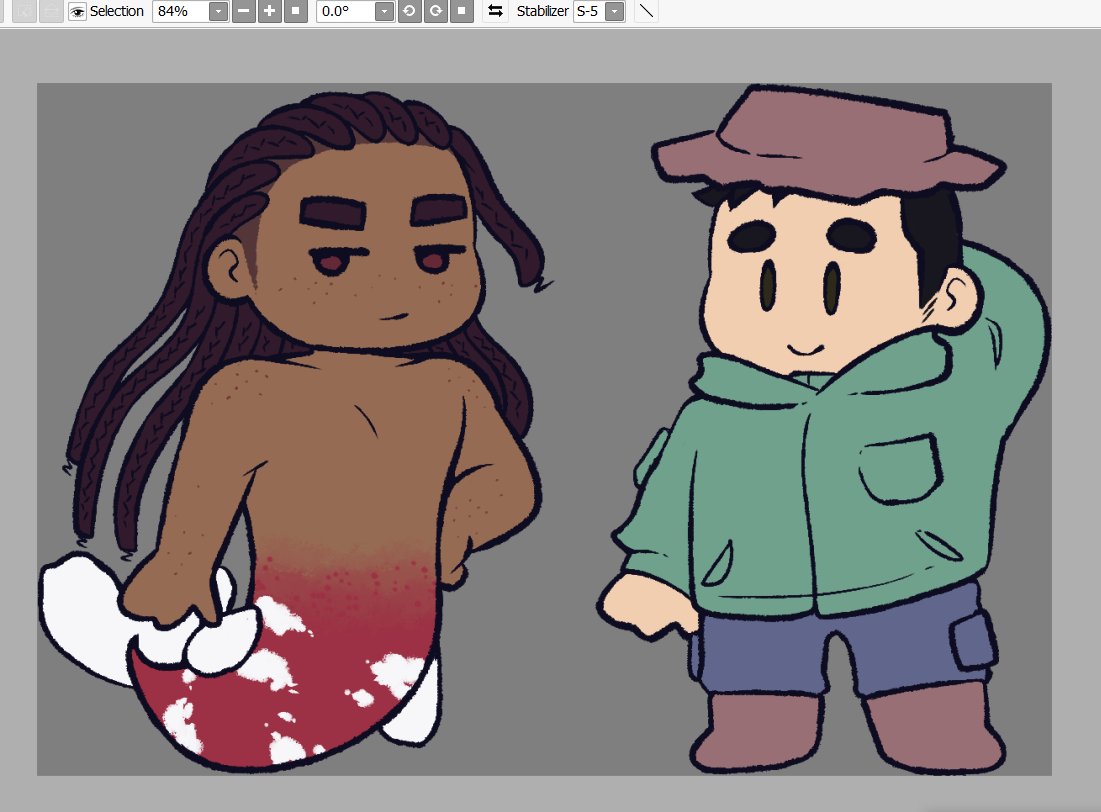The width and height of the screenshot is (1101, 812).
Task: Reset the zoom with the square button
Action: point(296,11)
